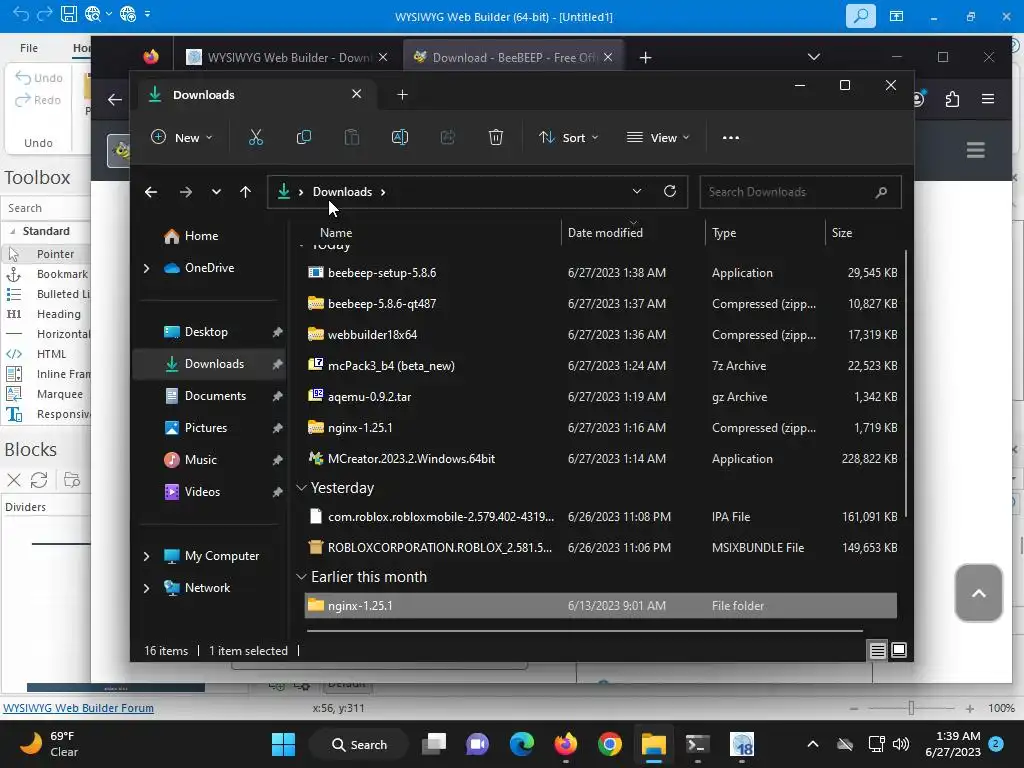The height and width of the screenshot is (768, 1024).
Task: Click the scroll-to-top arrow button on webpage
Action: tap(978, 593)
